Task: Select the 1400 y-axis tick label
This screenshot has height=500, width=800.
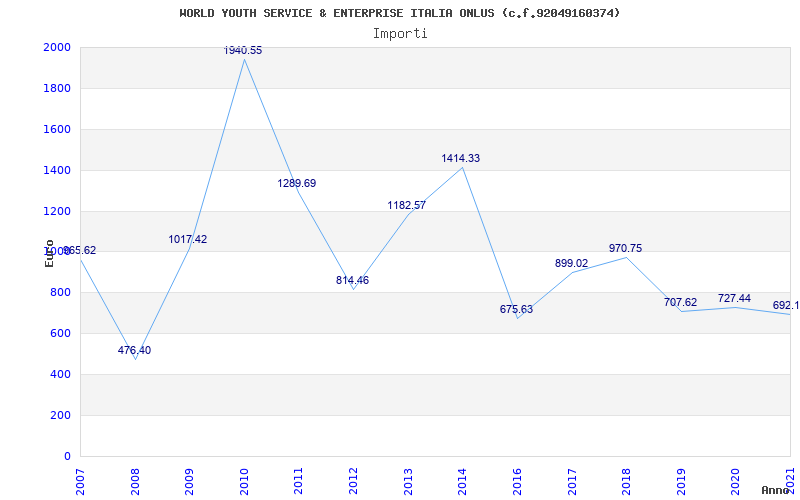Action: pos(57,170)
